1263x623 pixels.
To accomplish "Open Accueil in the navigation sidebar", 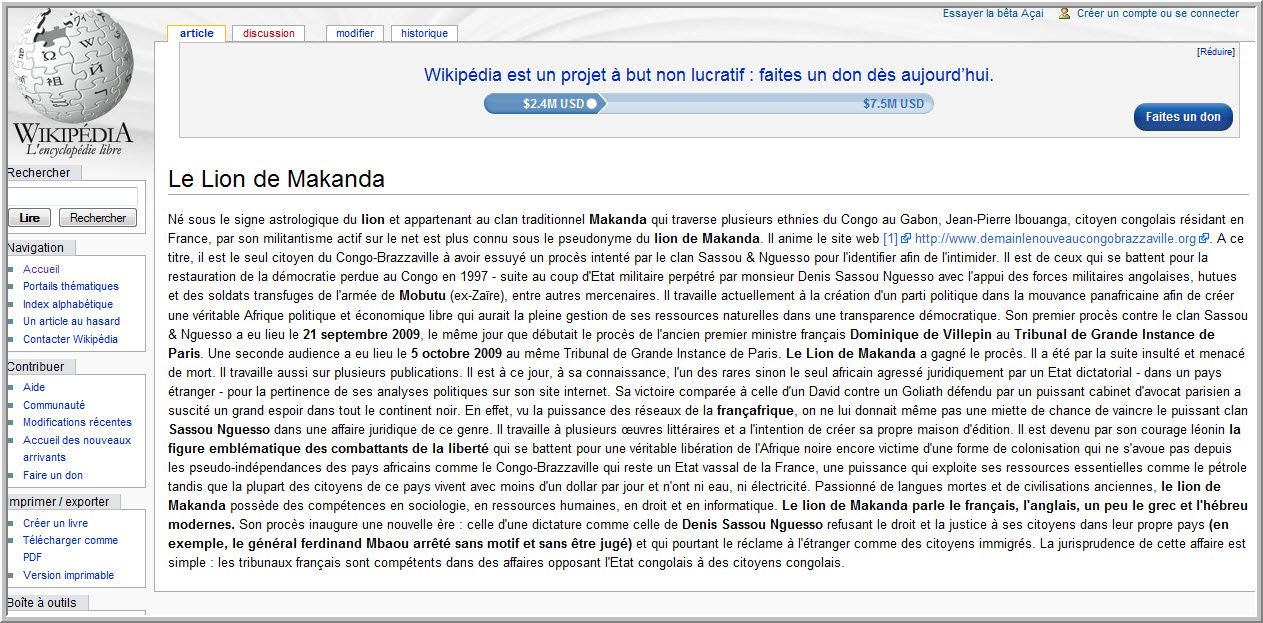I will tap(41, 269).
